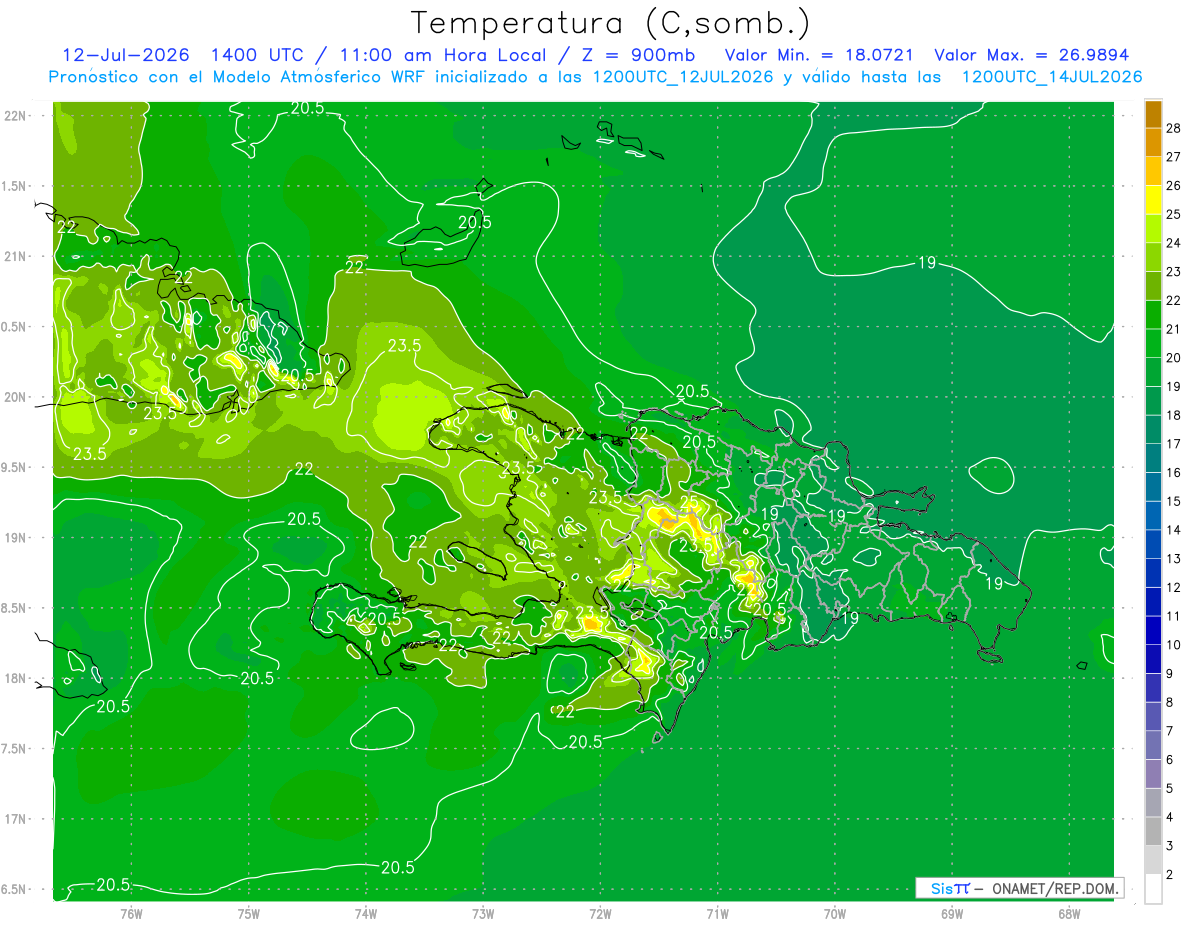Image resolution: width=1200 pixels, height=927 pixels.
Task: Click the 12-Jul-2026 date in header
Action: pos(126,55)
